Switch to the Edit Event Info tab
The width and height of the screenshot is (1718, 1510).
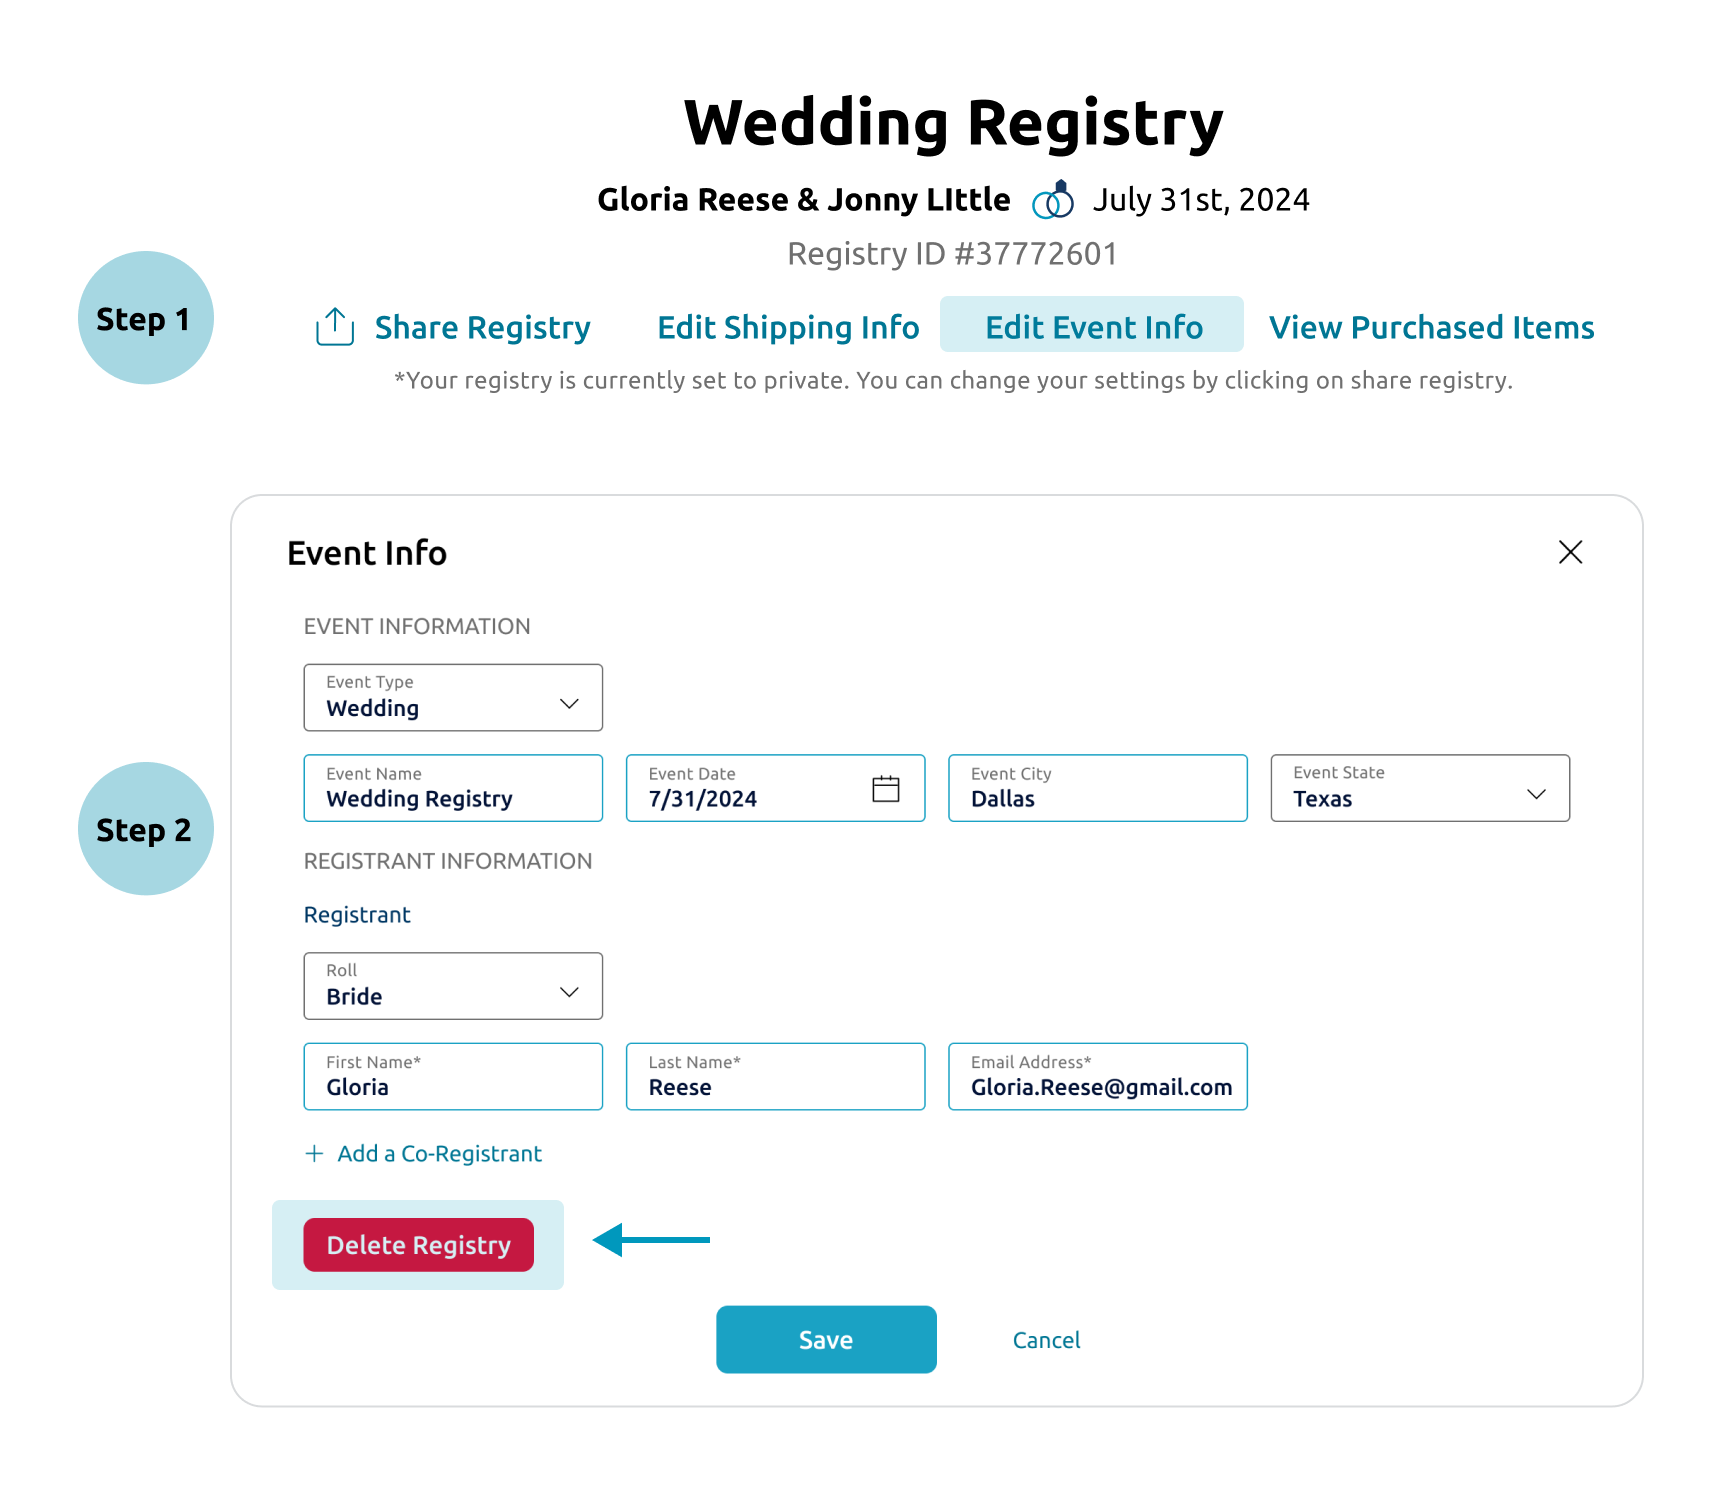1092,326
